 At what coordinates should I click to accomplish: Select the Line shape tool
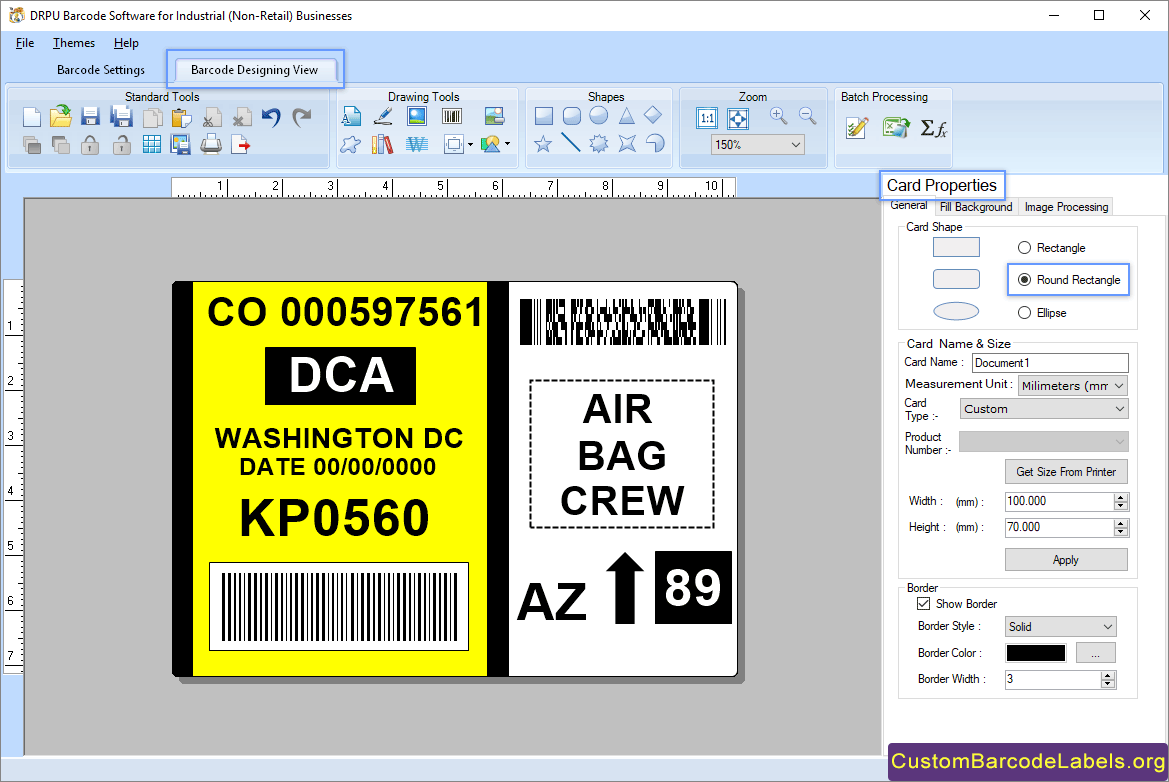571,142
